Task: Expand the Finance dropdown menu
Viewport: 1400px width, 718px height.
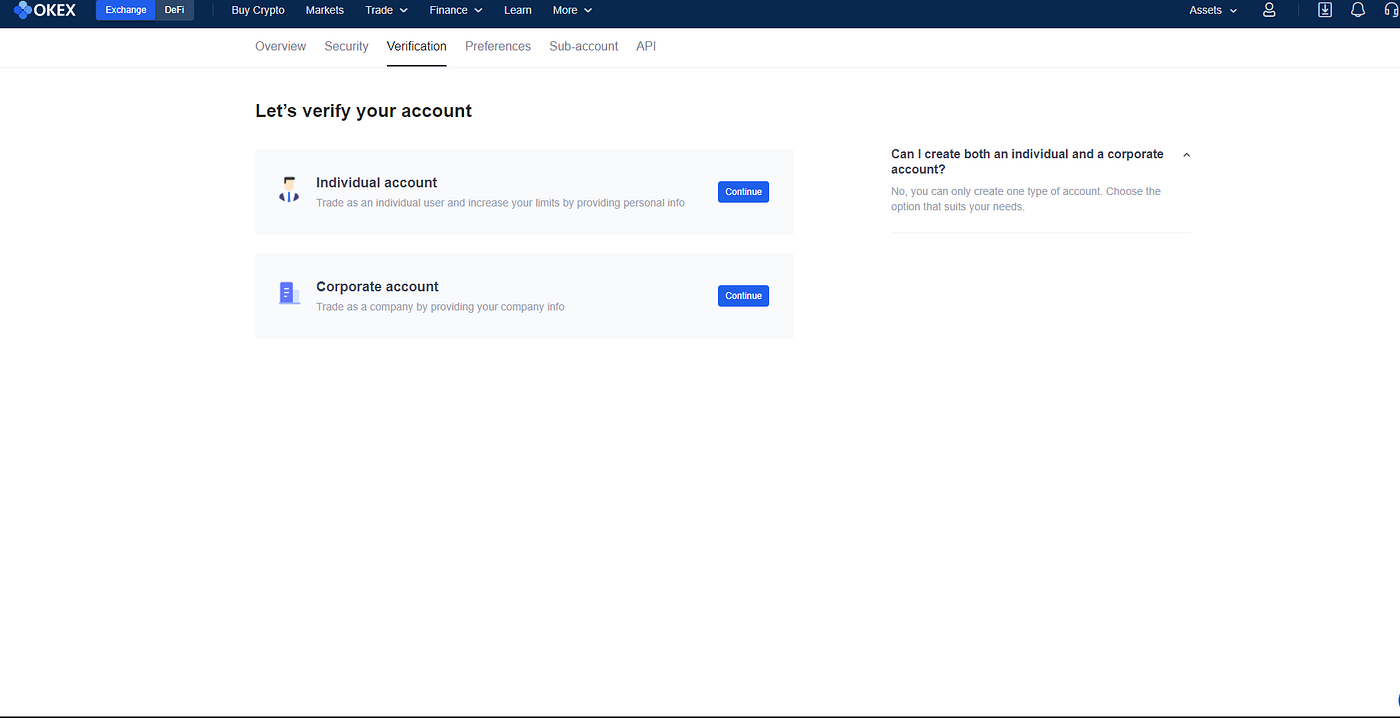Action: point(455,10)
